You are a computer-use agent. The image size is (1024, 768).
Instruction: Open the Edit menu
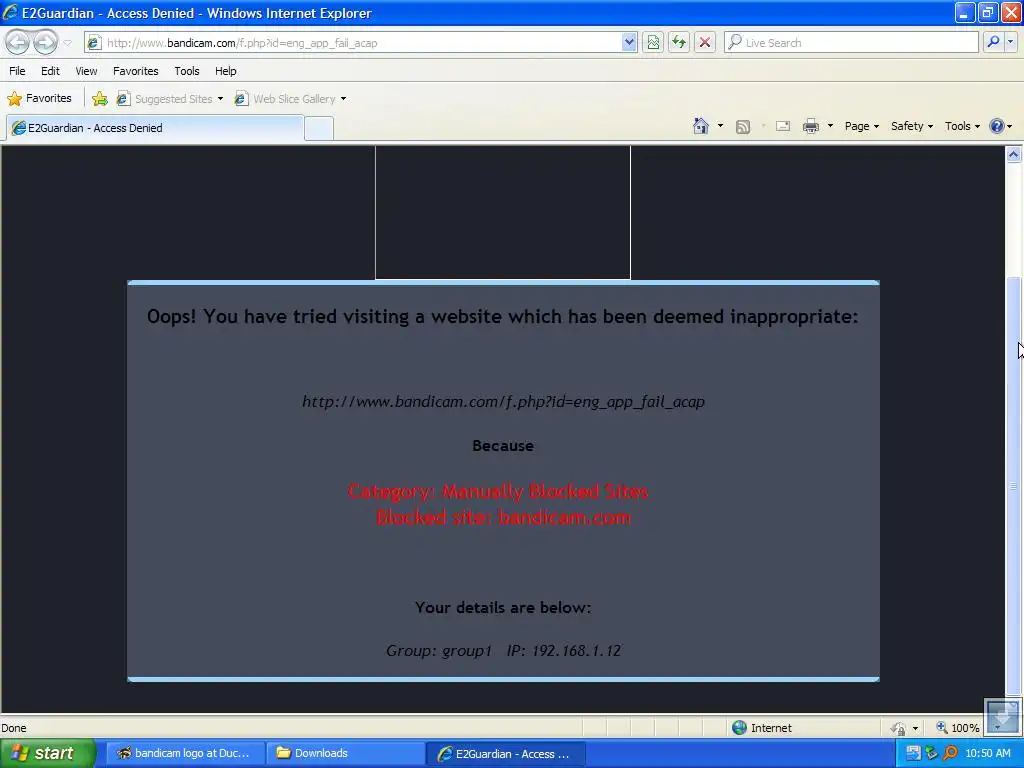(50, 71)
